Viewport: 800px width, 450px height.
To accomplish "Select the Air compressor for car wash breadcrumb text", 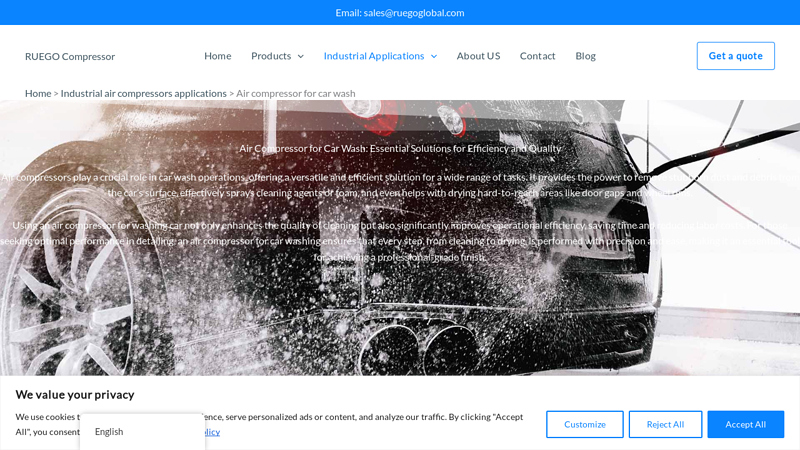I will pos(295,93).
